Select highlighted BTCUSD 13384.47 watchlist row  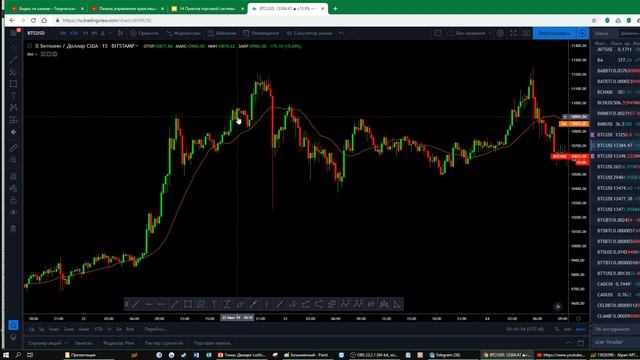[616, 145]
